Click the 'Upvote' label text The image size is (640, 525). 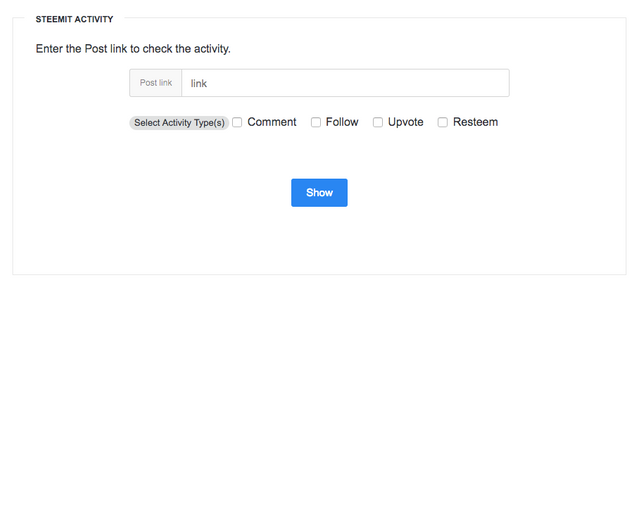tap(406, 122)
